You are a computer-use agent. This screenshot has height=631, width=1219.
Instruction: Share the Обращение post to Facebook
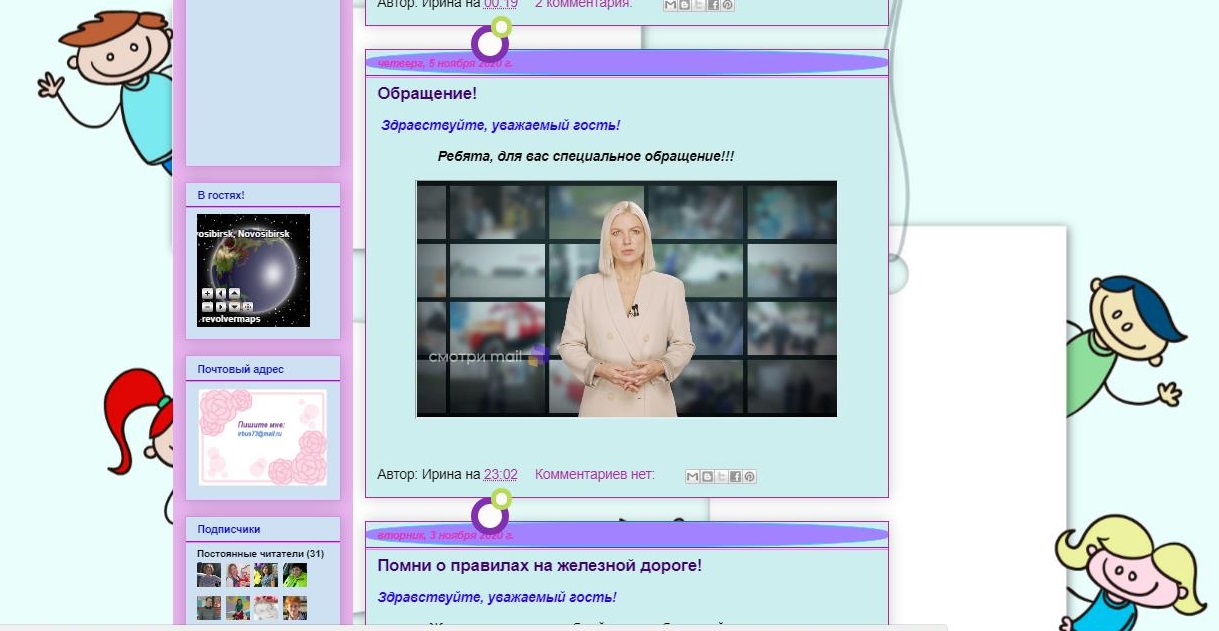(735, 477)
